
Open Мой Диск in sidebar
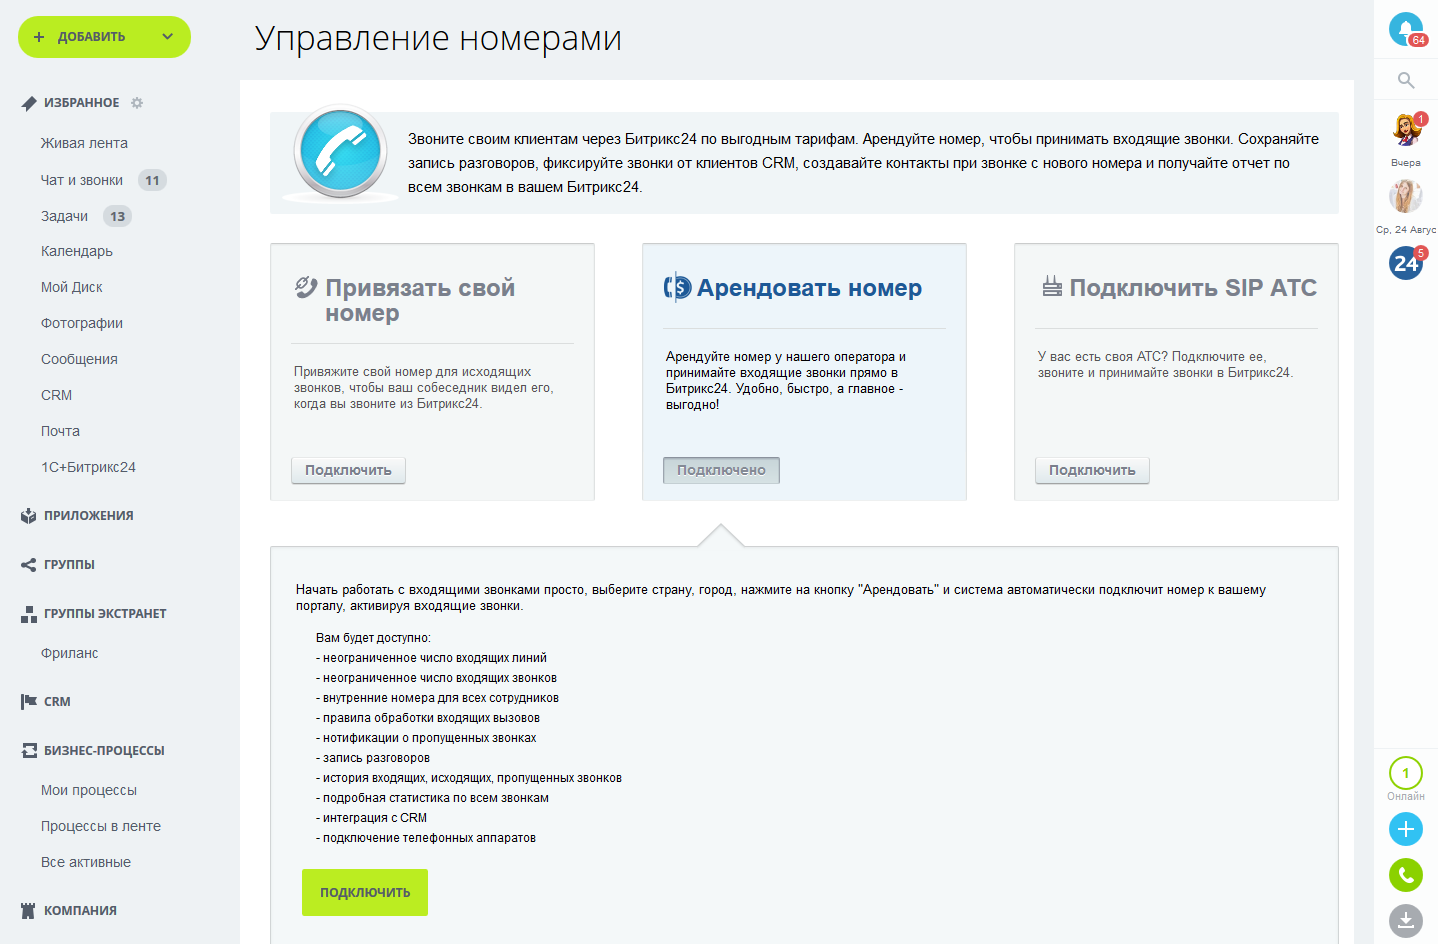72,287
